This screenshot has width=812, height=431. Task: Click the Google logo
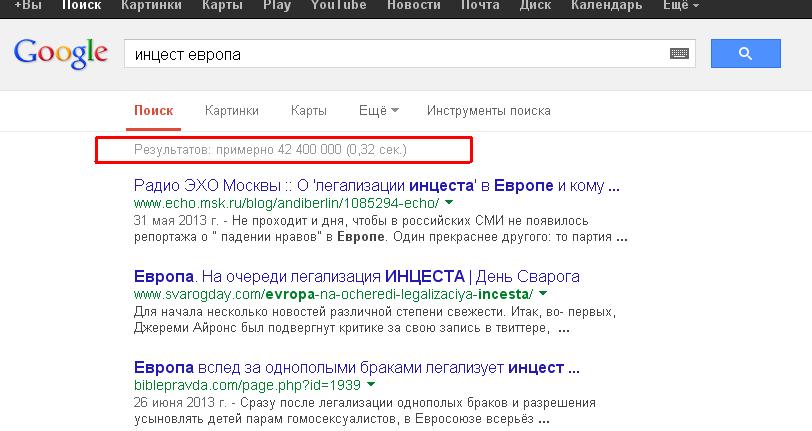pos(60,53)
